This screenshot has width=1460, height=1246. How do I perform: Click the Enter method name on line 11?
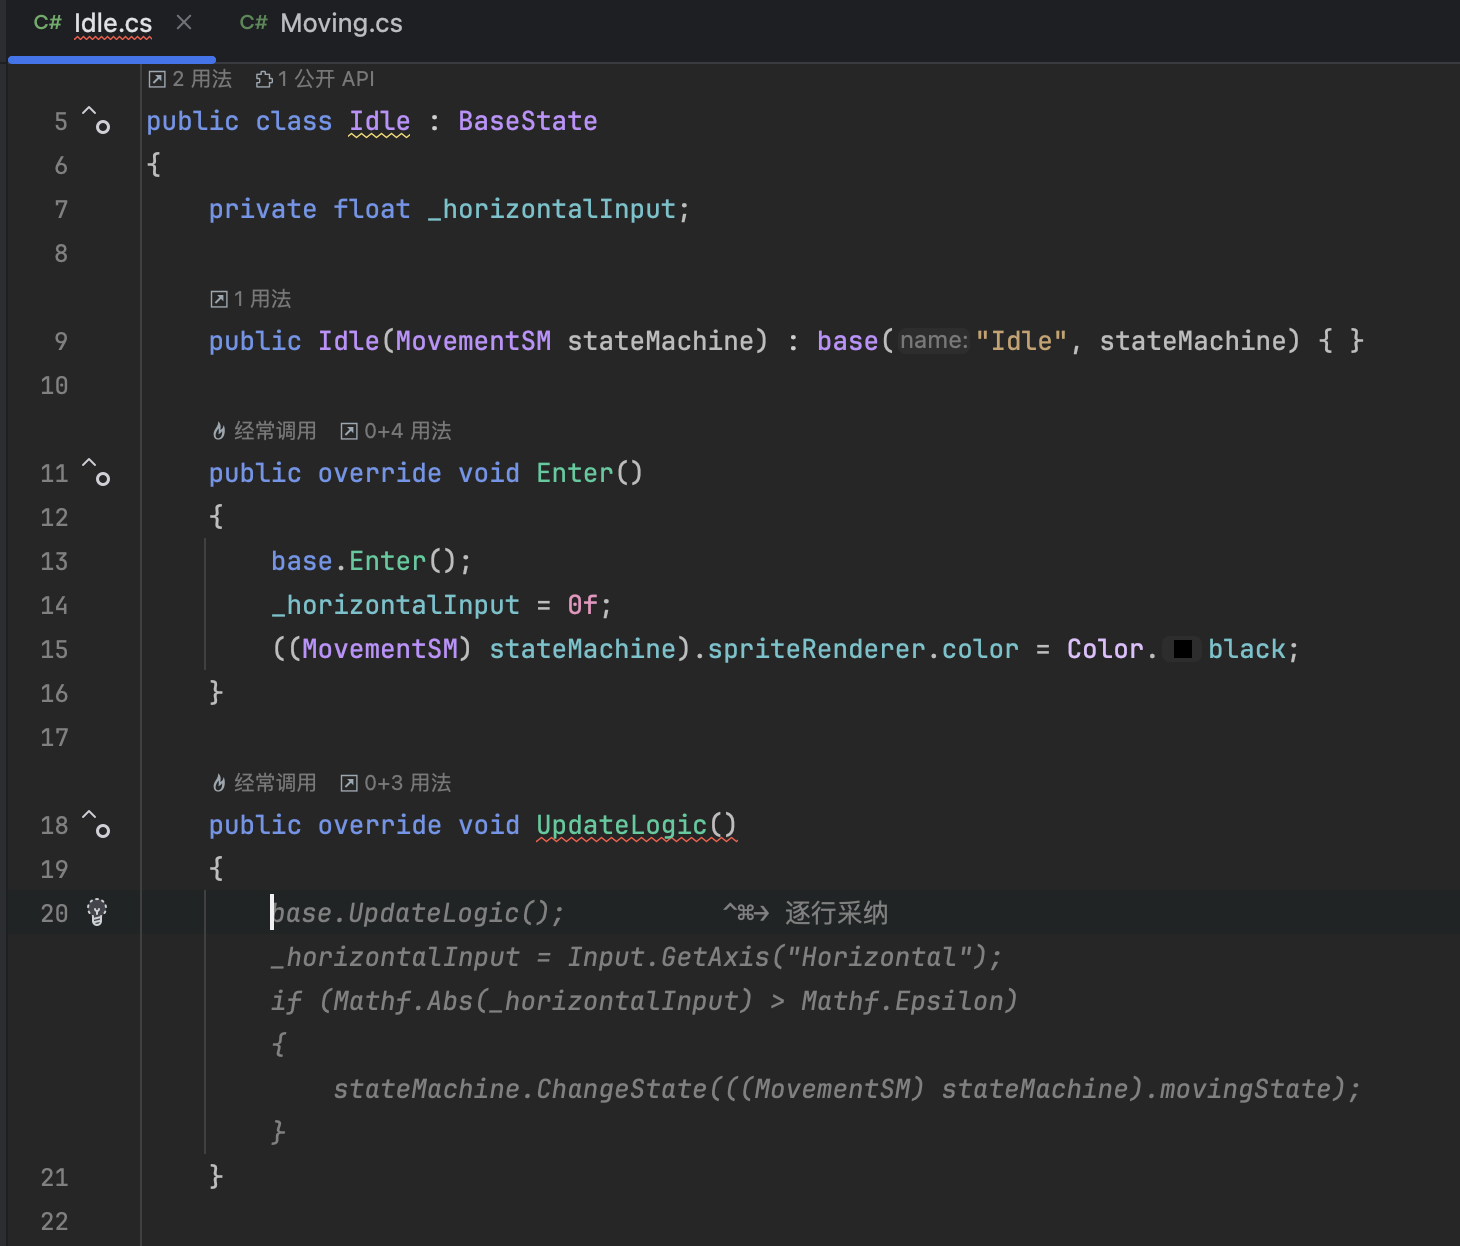pos(575,473)
